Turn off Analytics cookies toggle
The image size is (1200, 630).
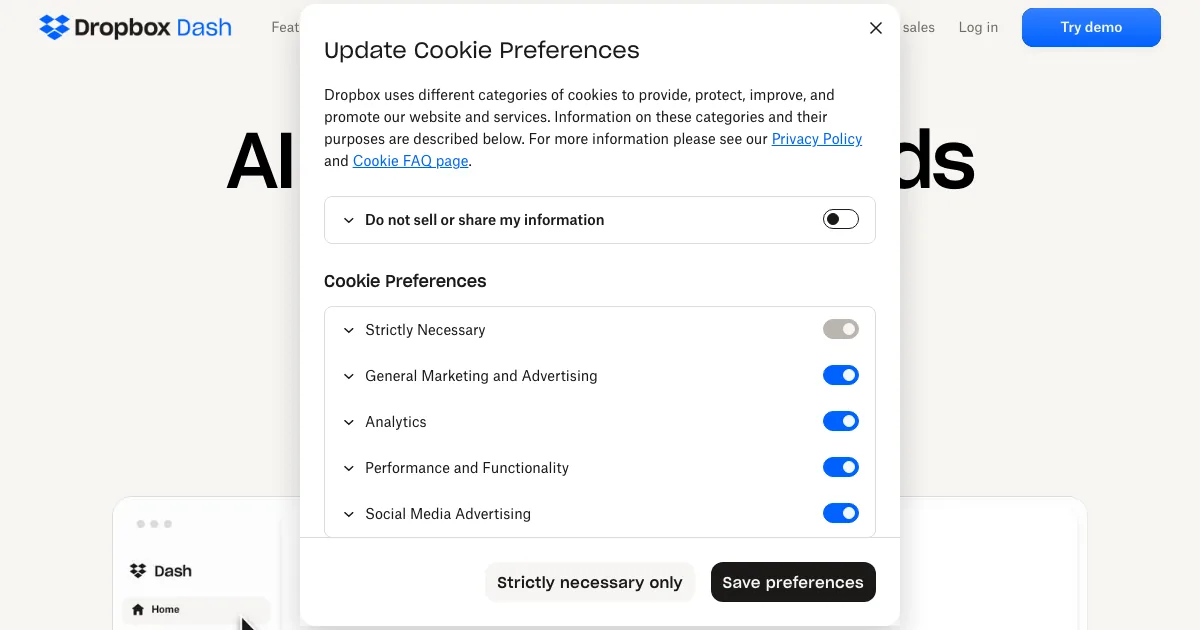(x=840, y=421)
